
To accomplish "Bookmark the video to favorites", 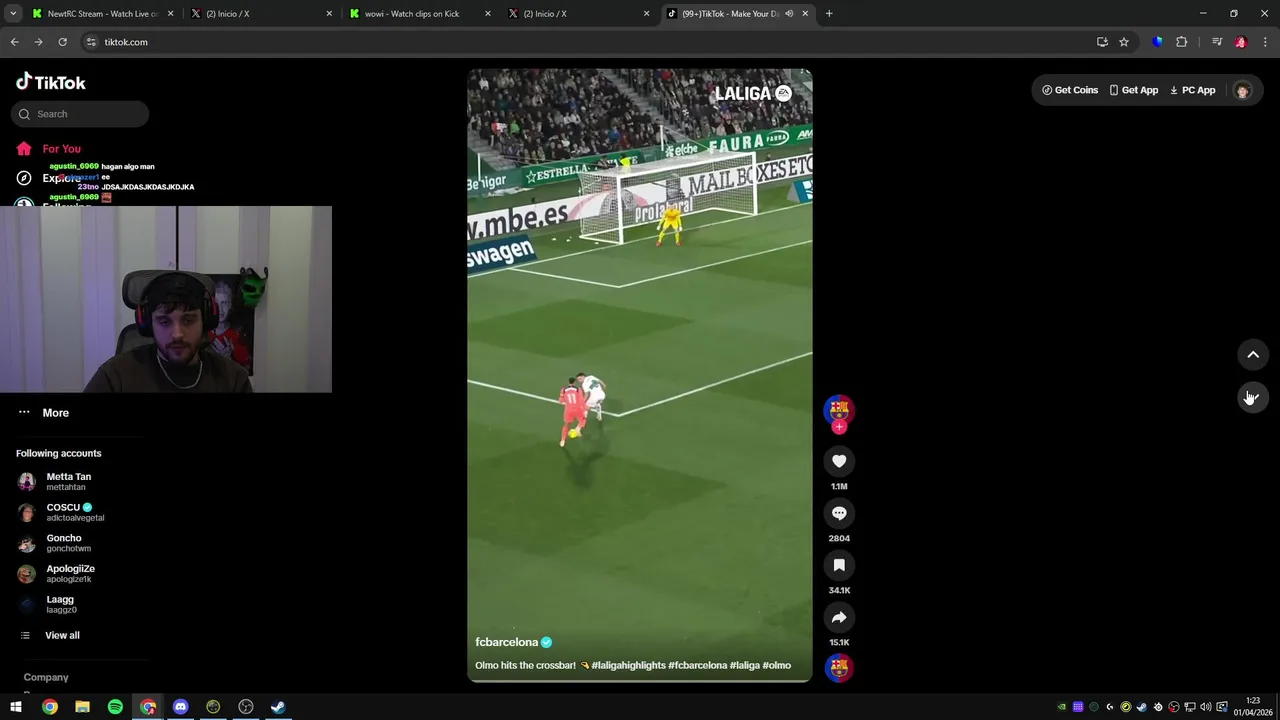I will point(839,565).
